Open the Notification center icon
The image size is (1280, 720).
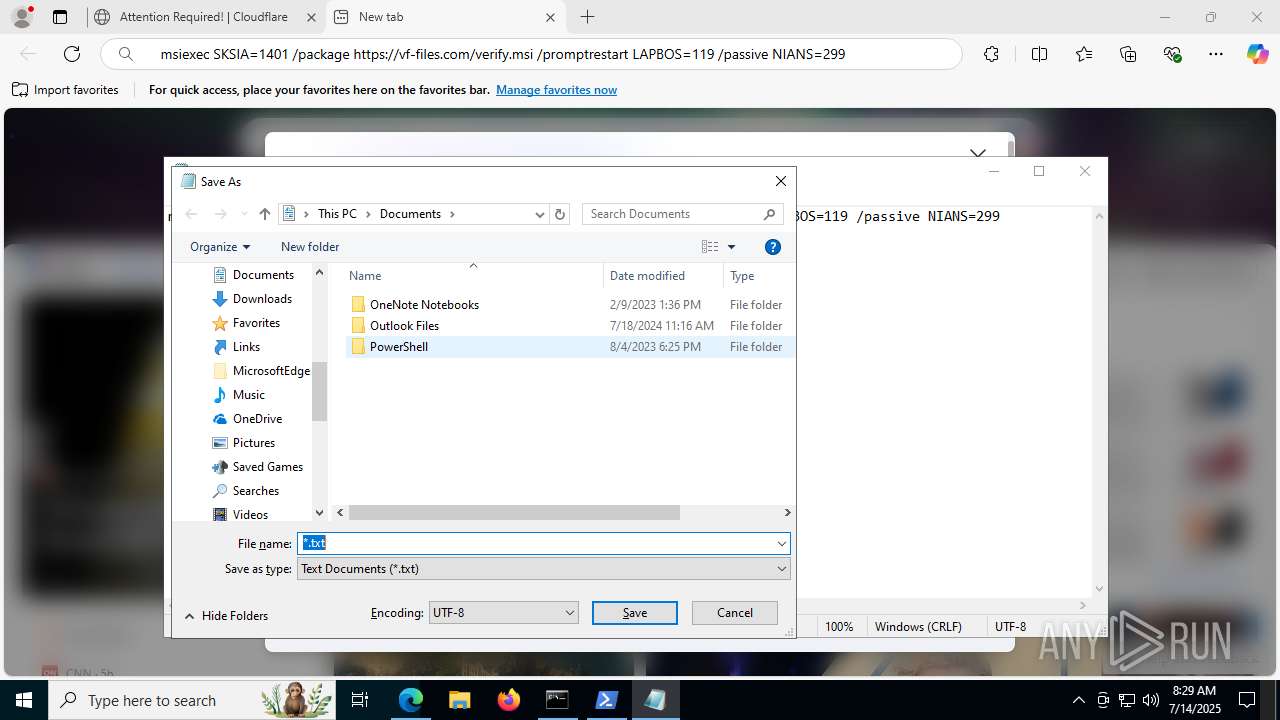click(x=1248, y=700)
